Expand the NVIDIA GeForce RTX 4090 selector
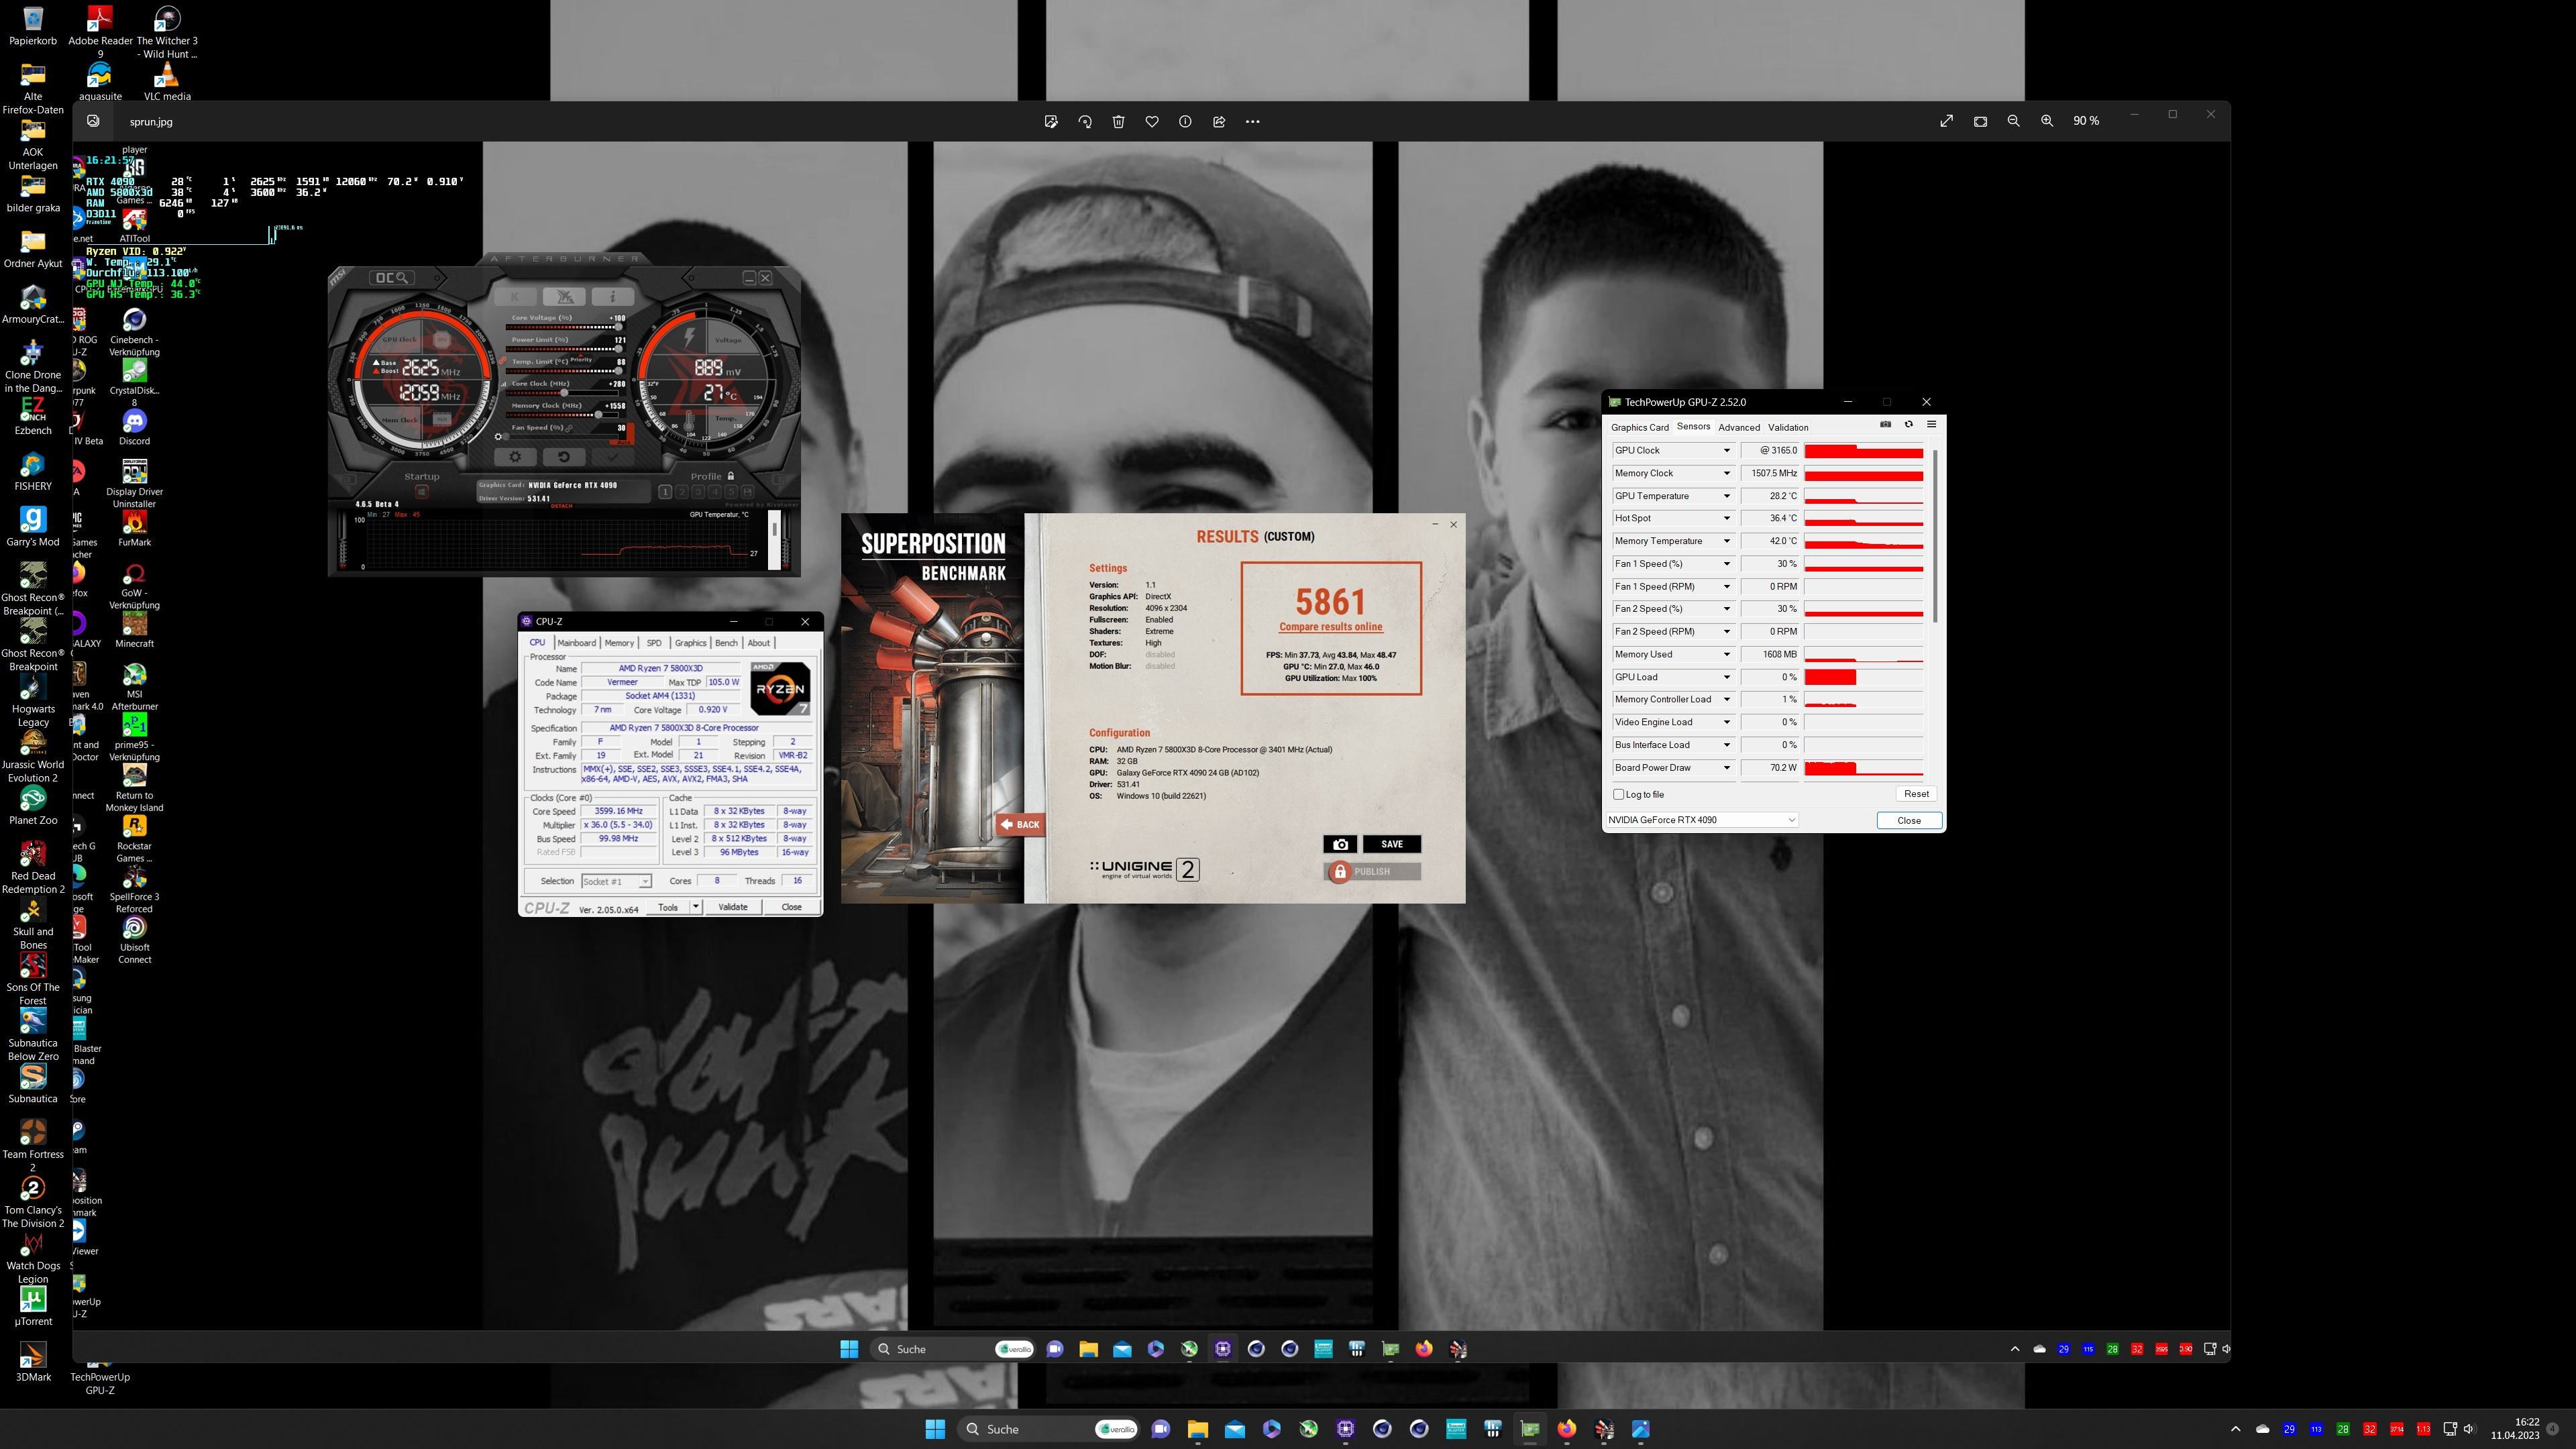 pyautogui.click(x=1791, y=820)
